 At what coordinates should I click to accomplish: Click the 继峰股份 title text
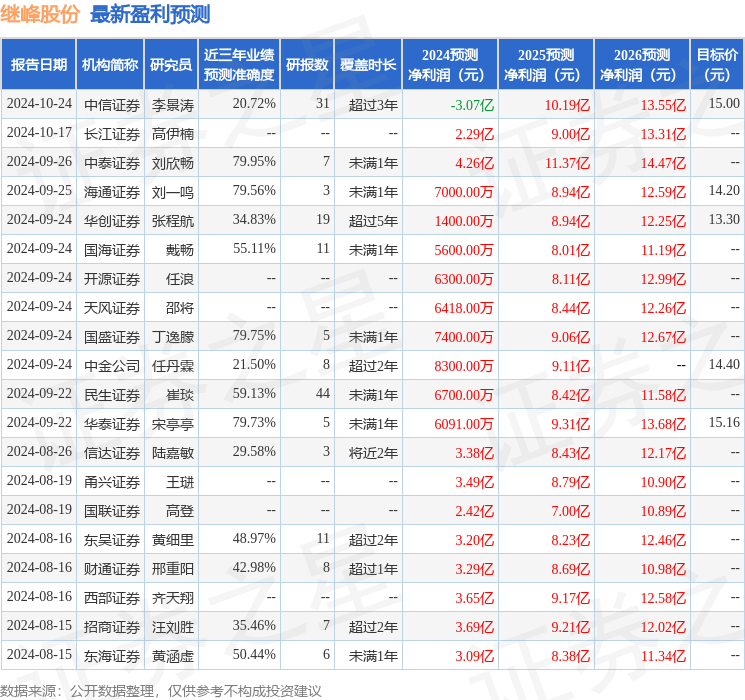pyautogui.click(x=39, y=14)
